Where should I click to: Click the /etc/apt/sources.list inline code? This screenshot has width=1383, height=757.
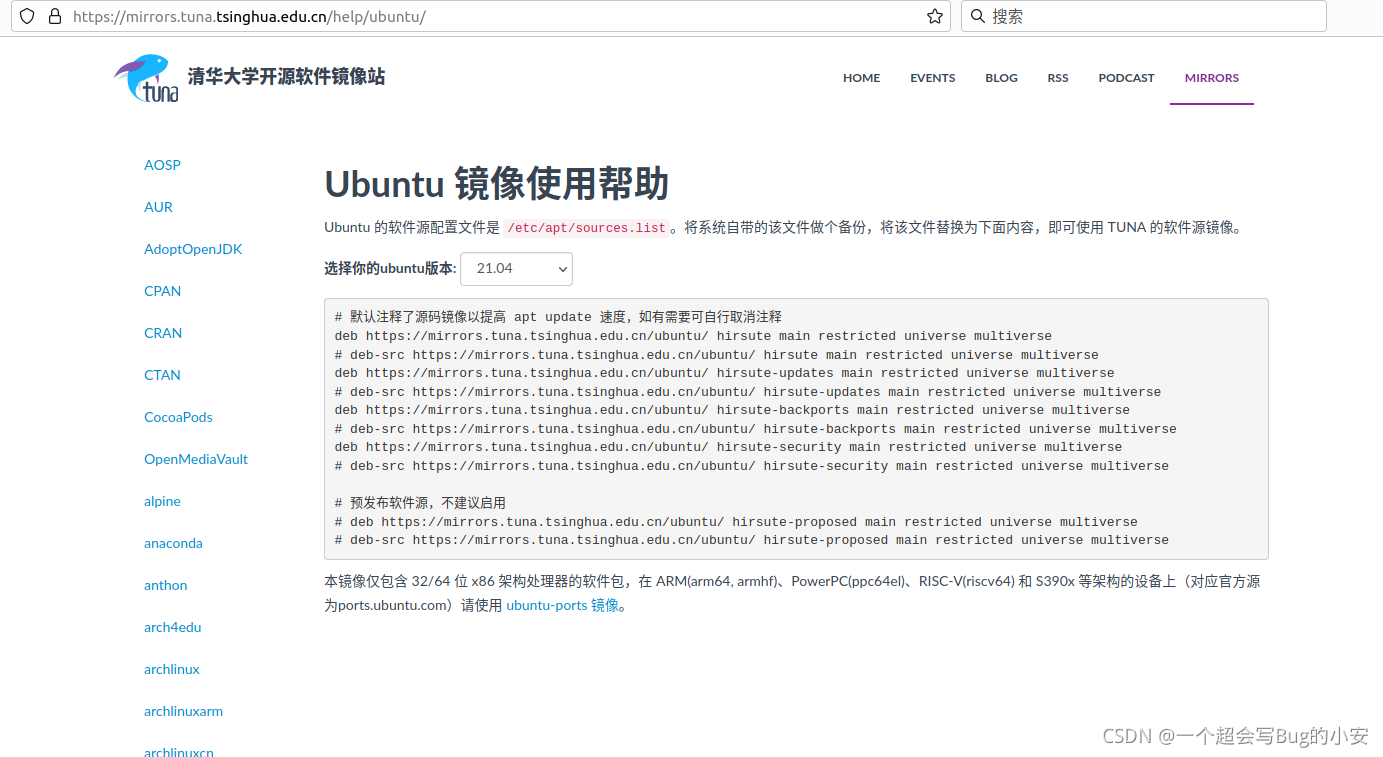[586, 228]
